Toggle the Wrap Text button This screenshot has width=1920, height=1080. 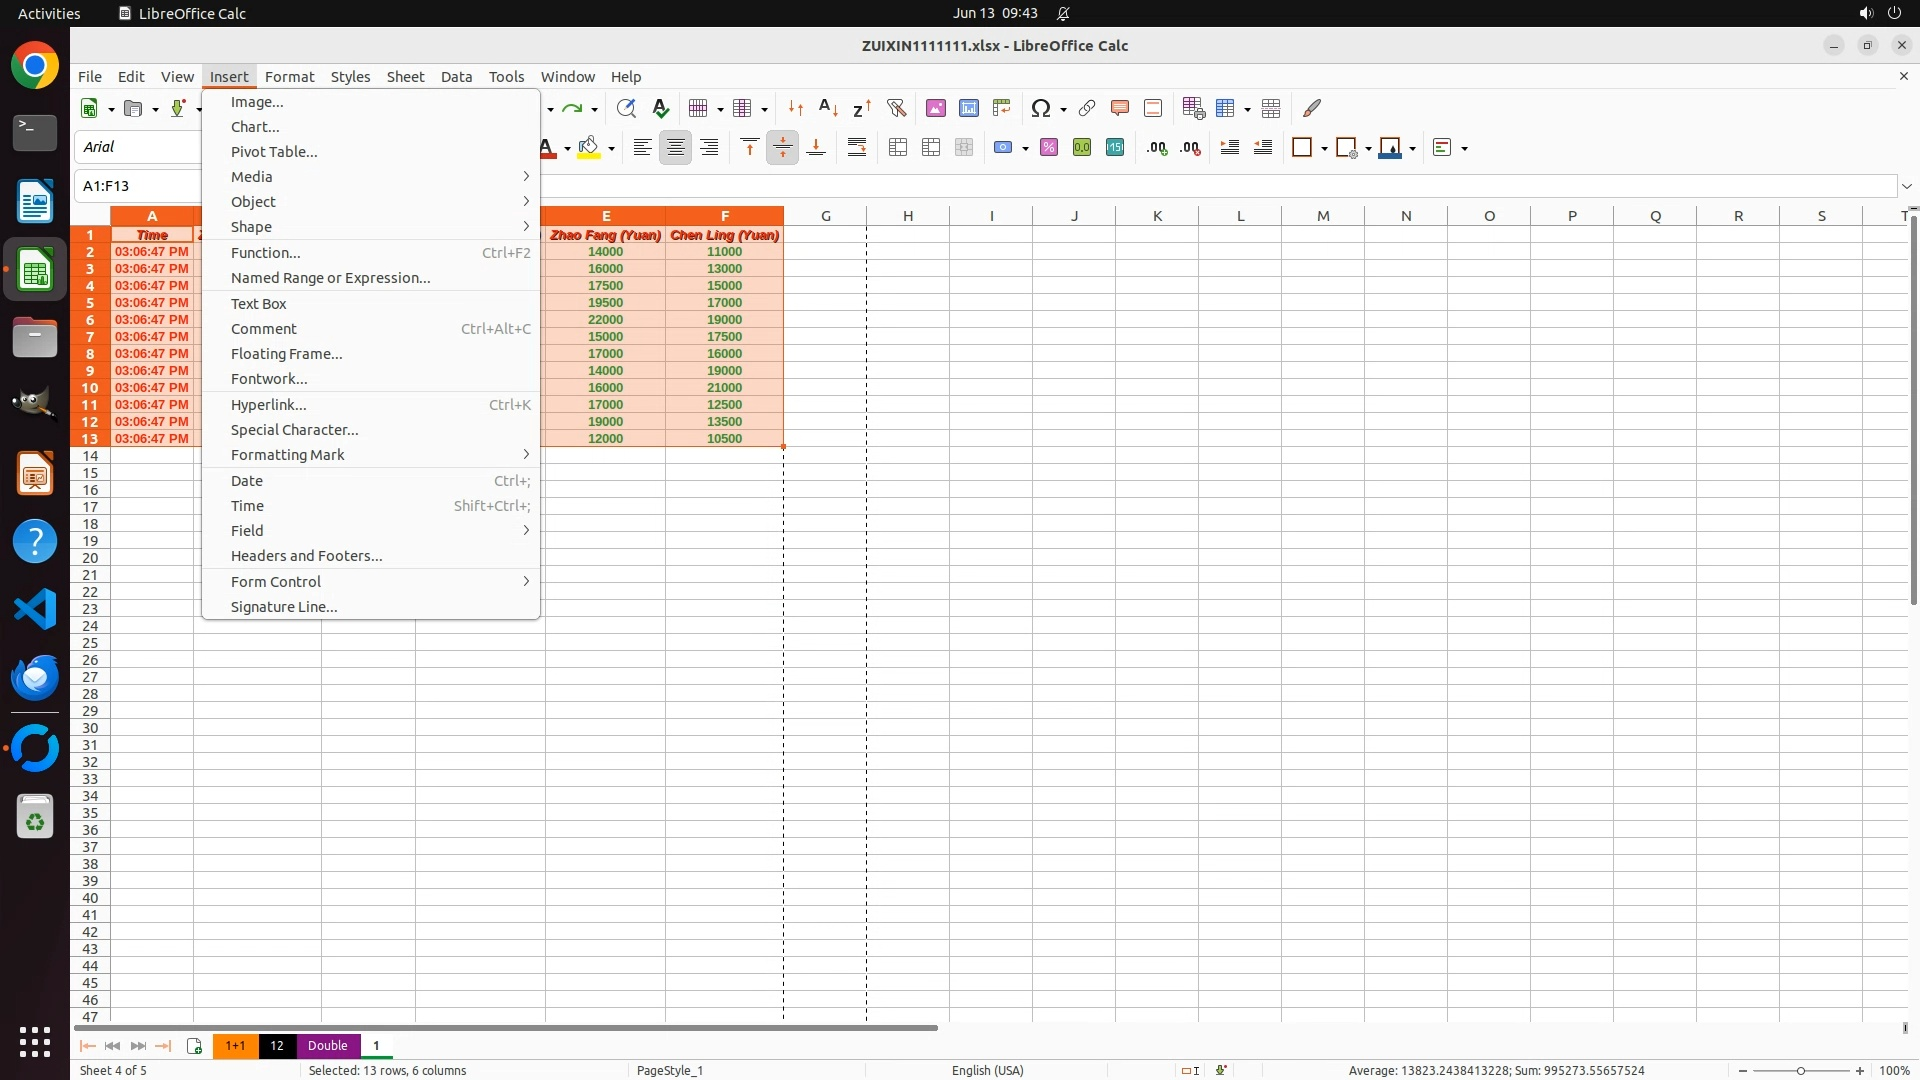click(857, 148)
